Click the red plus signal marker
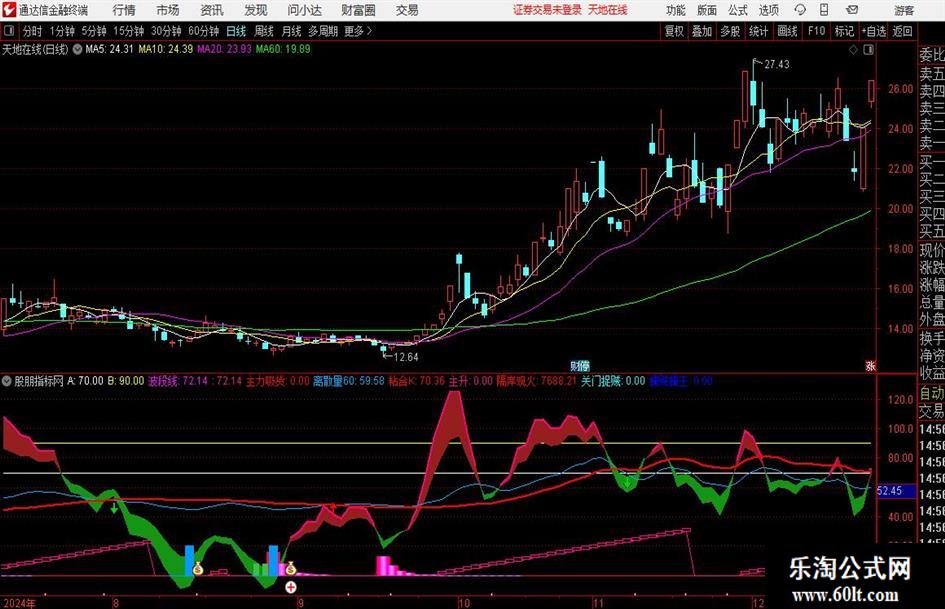The width and height of the screenshot is (945, 609). point(290,586)
